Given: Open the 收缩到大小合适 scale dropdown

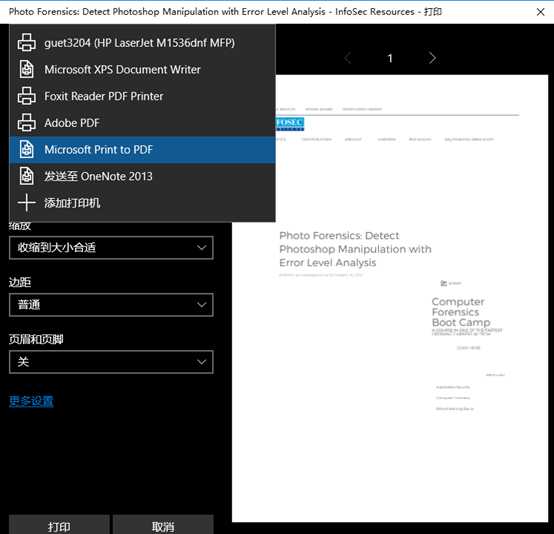Looking at the screenshot, I should 111,248.
